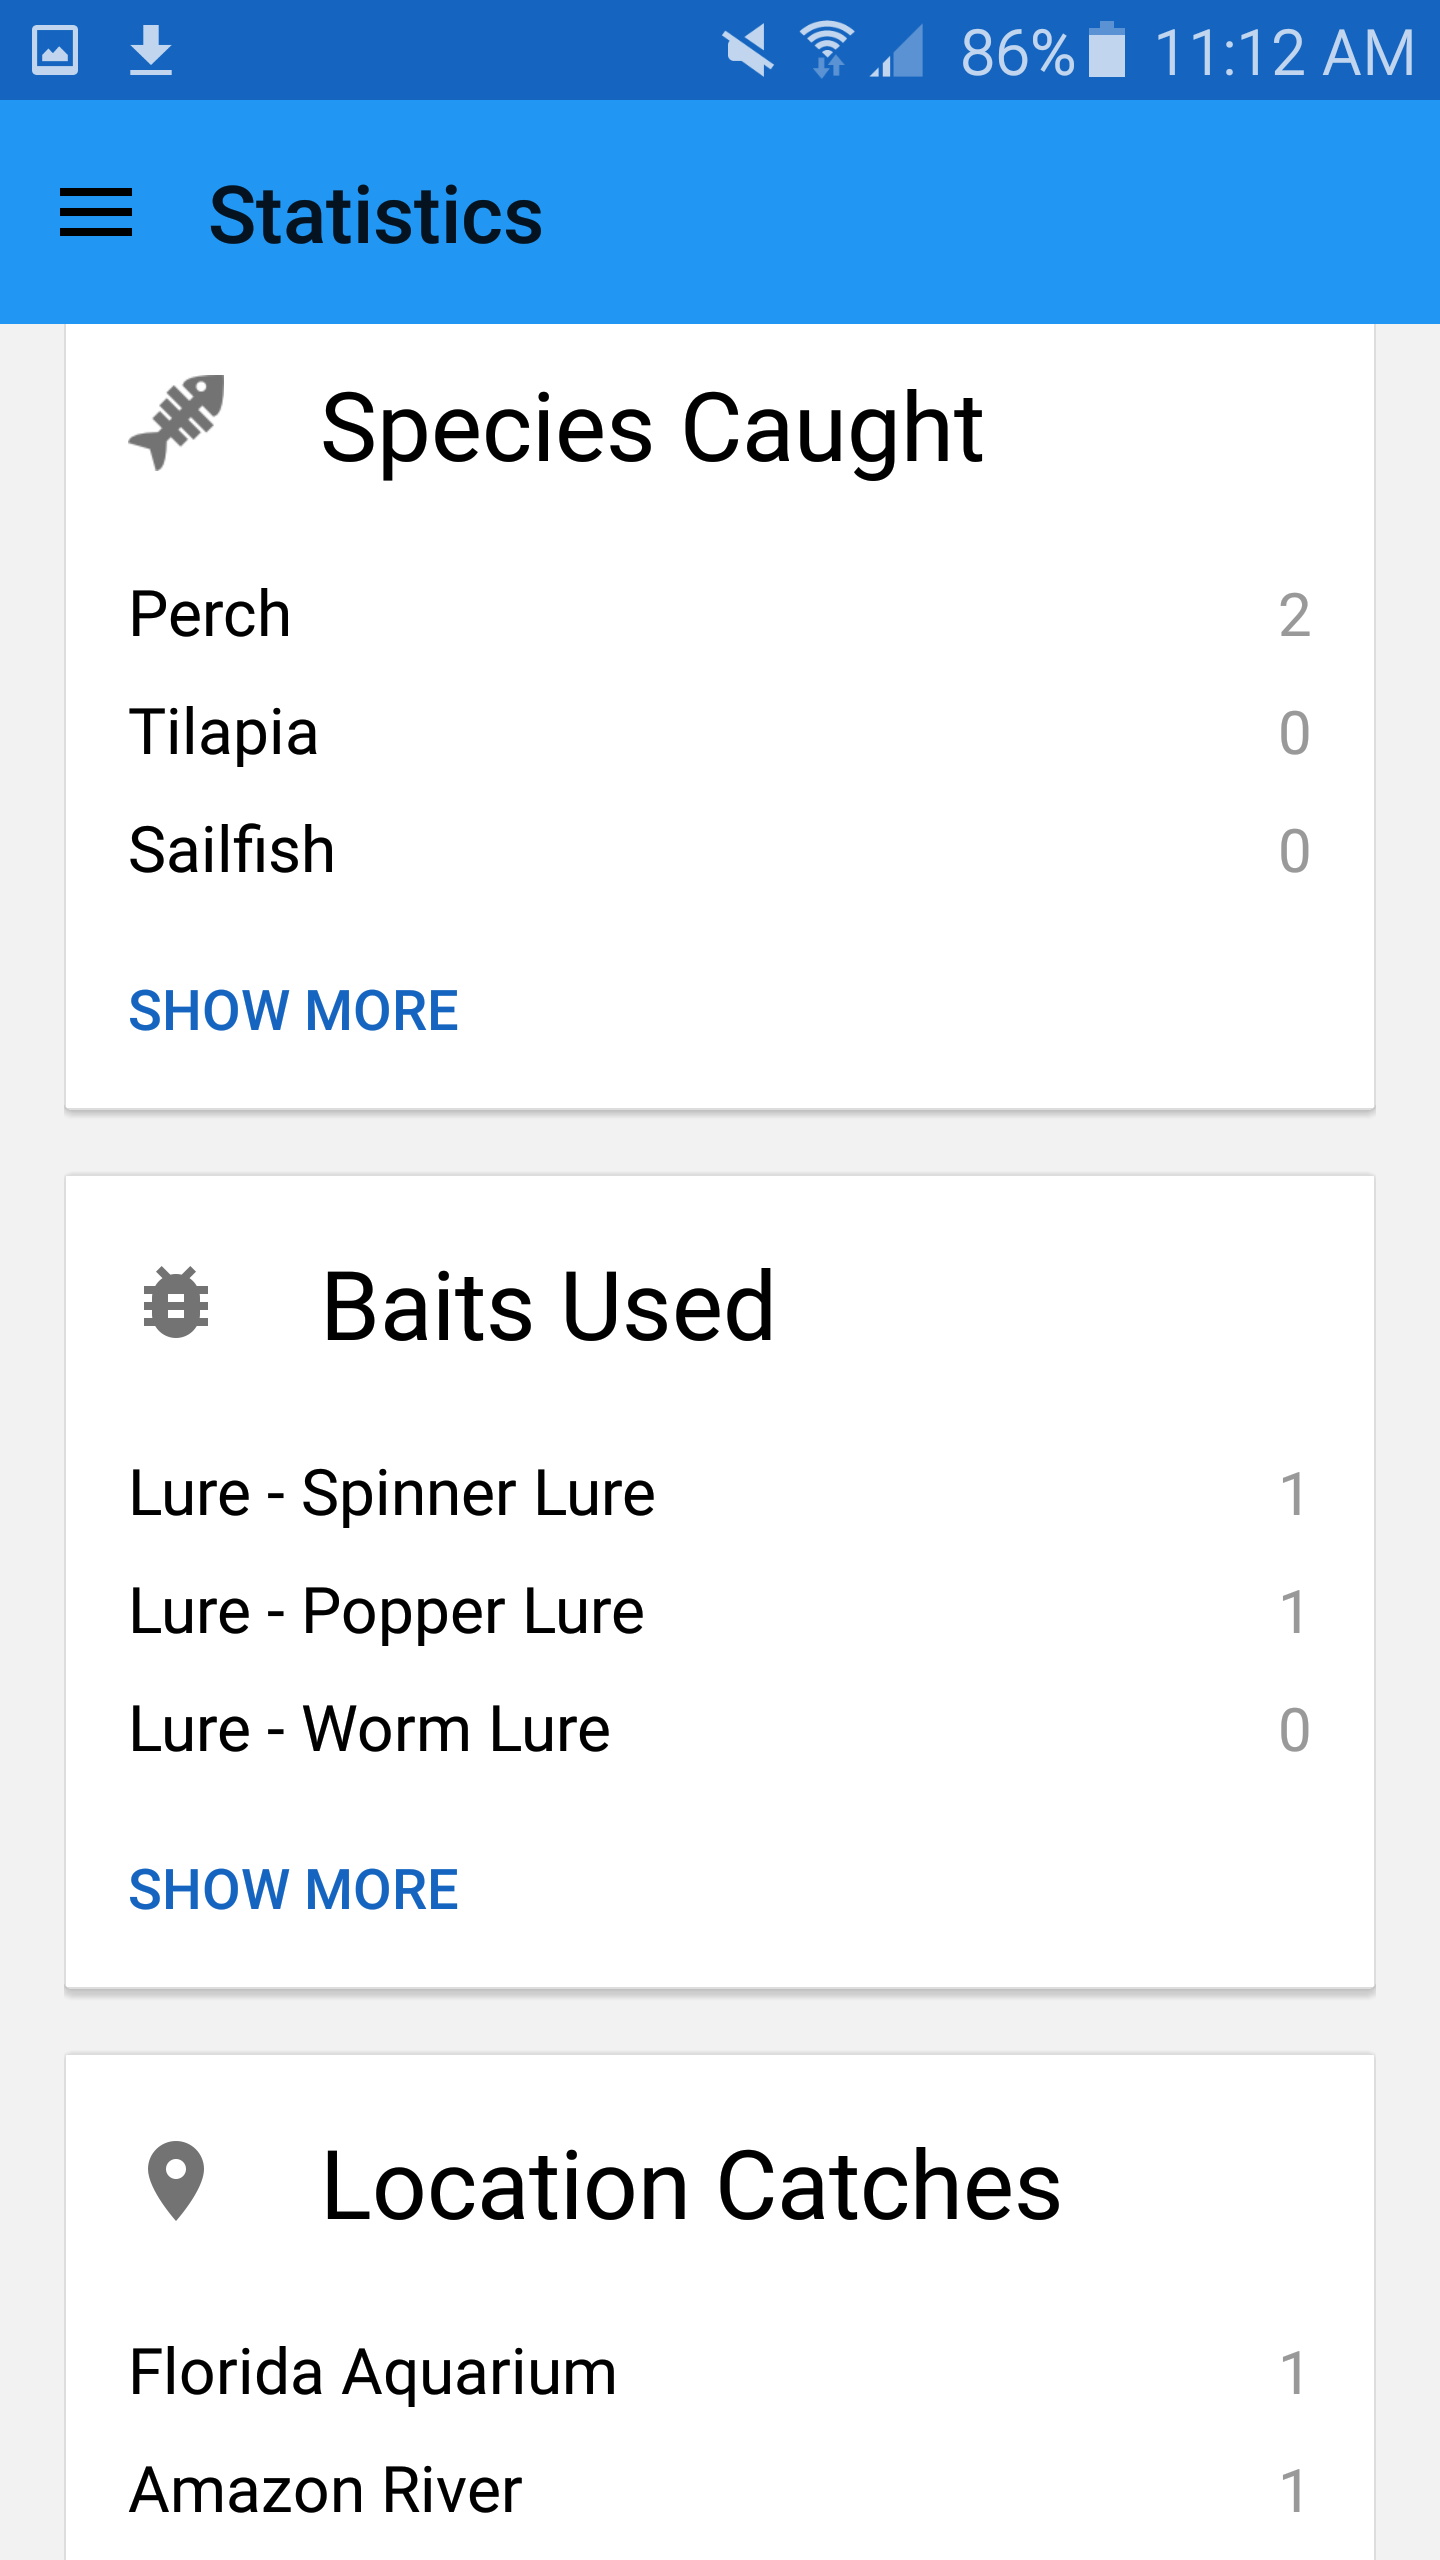Open the hamburger navigation menu
1440x2560 pixels.
(96, 213)
